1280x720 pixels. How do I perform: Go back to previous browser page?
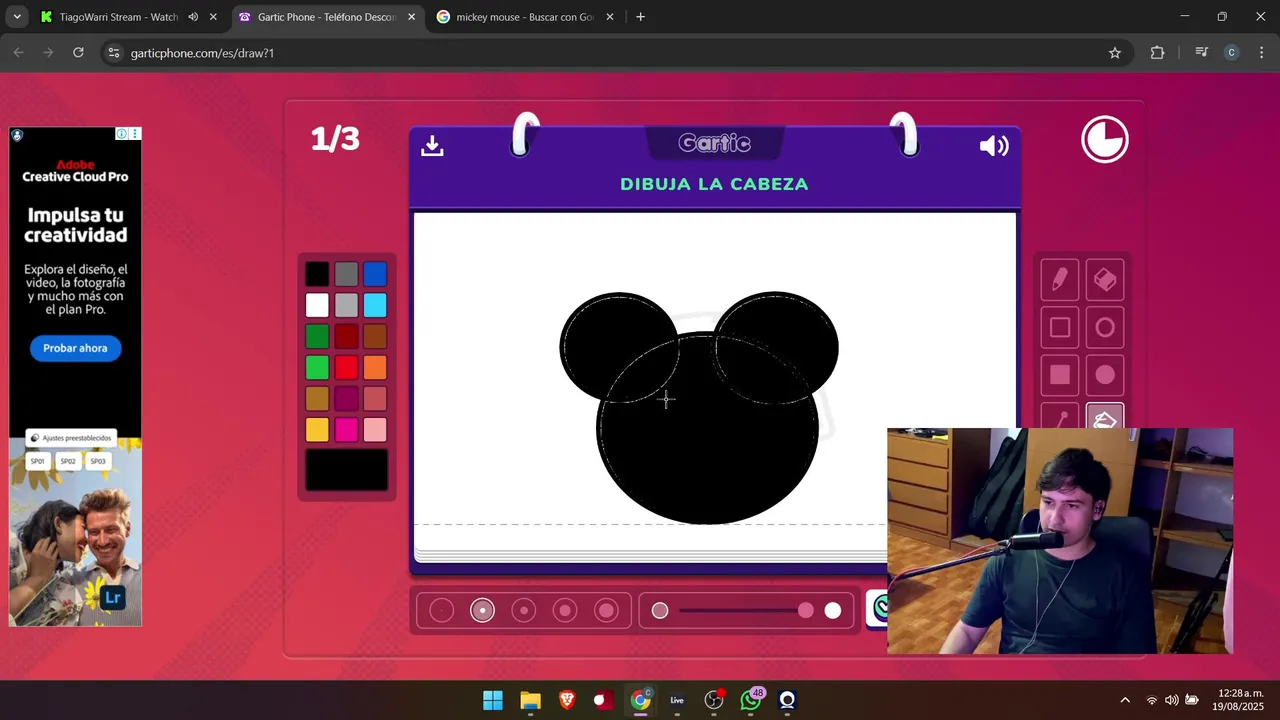click(x=18, y=52)
